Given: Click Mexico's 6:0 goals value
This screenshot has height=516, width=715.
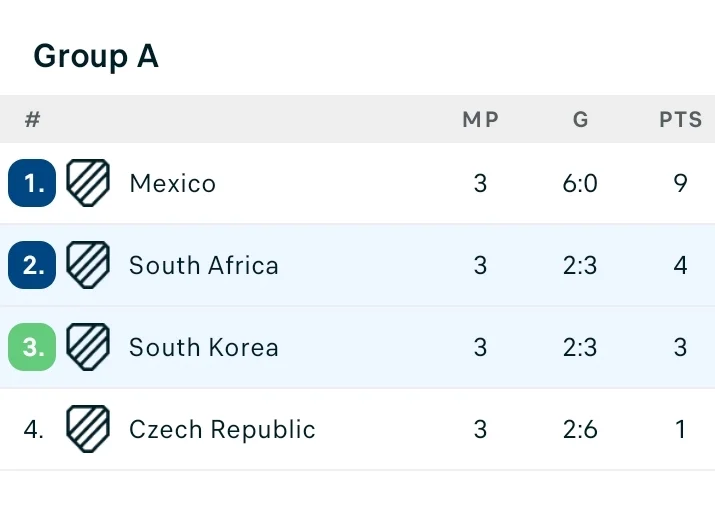Looking at the screenshot, I should 580,183.
